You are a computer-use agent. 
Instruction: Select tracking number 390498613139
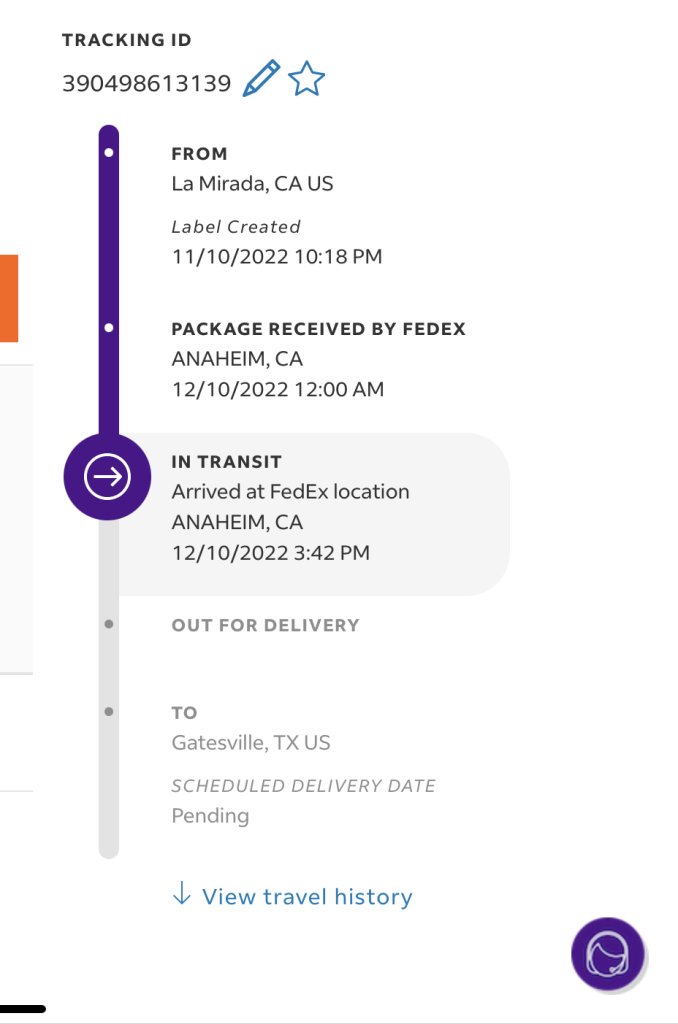point(146,84)
